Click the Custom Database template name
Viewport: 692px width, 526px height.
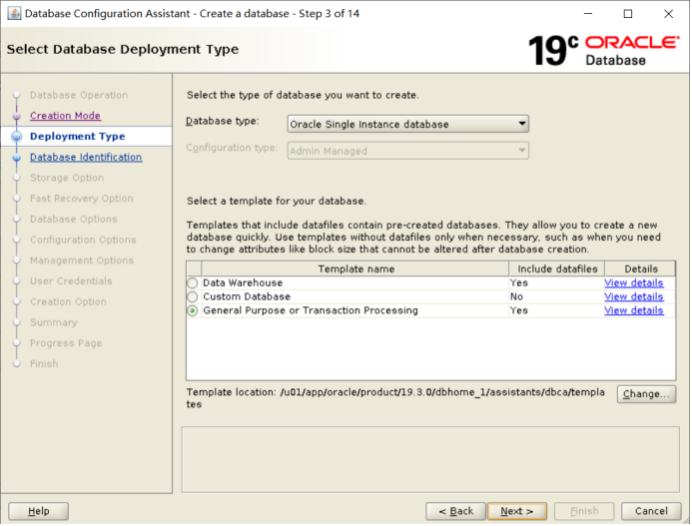247,297
